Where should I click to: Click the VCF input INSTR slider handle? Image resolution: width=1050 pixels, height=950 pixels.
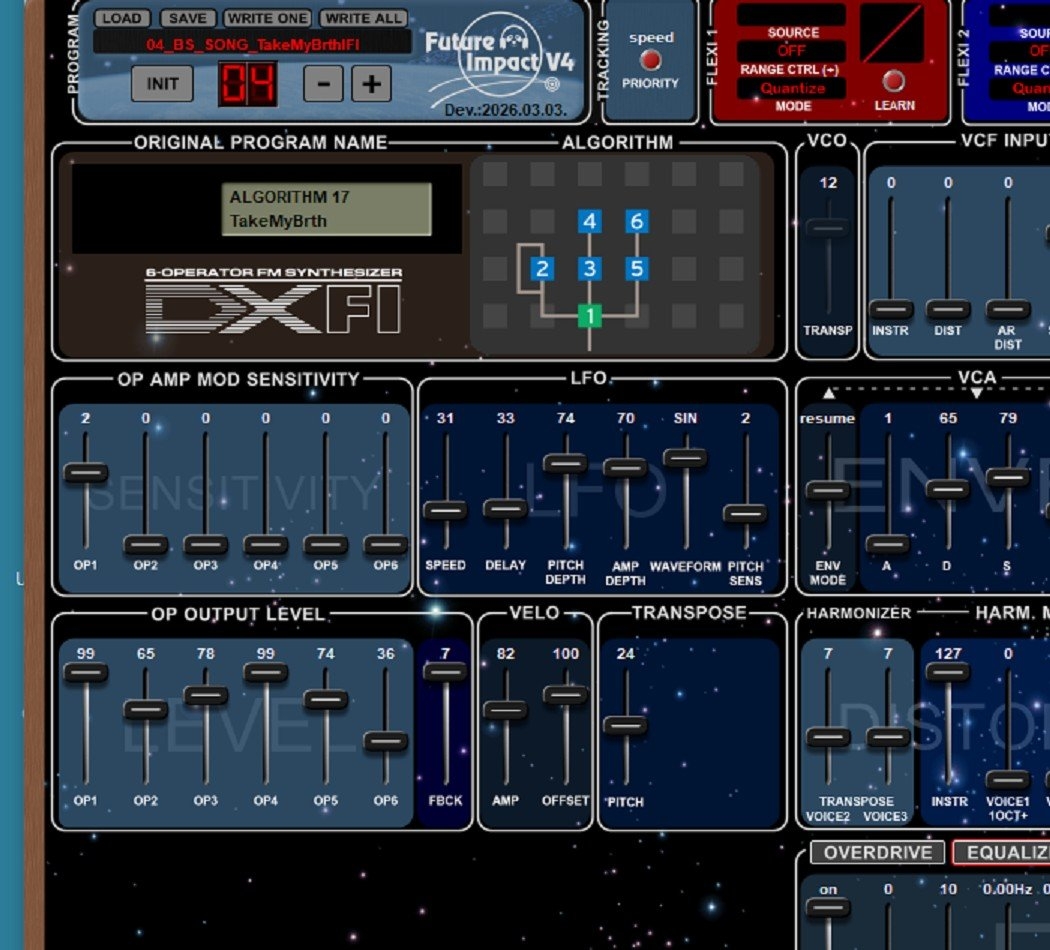click(891, 309)
